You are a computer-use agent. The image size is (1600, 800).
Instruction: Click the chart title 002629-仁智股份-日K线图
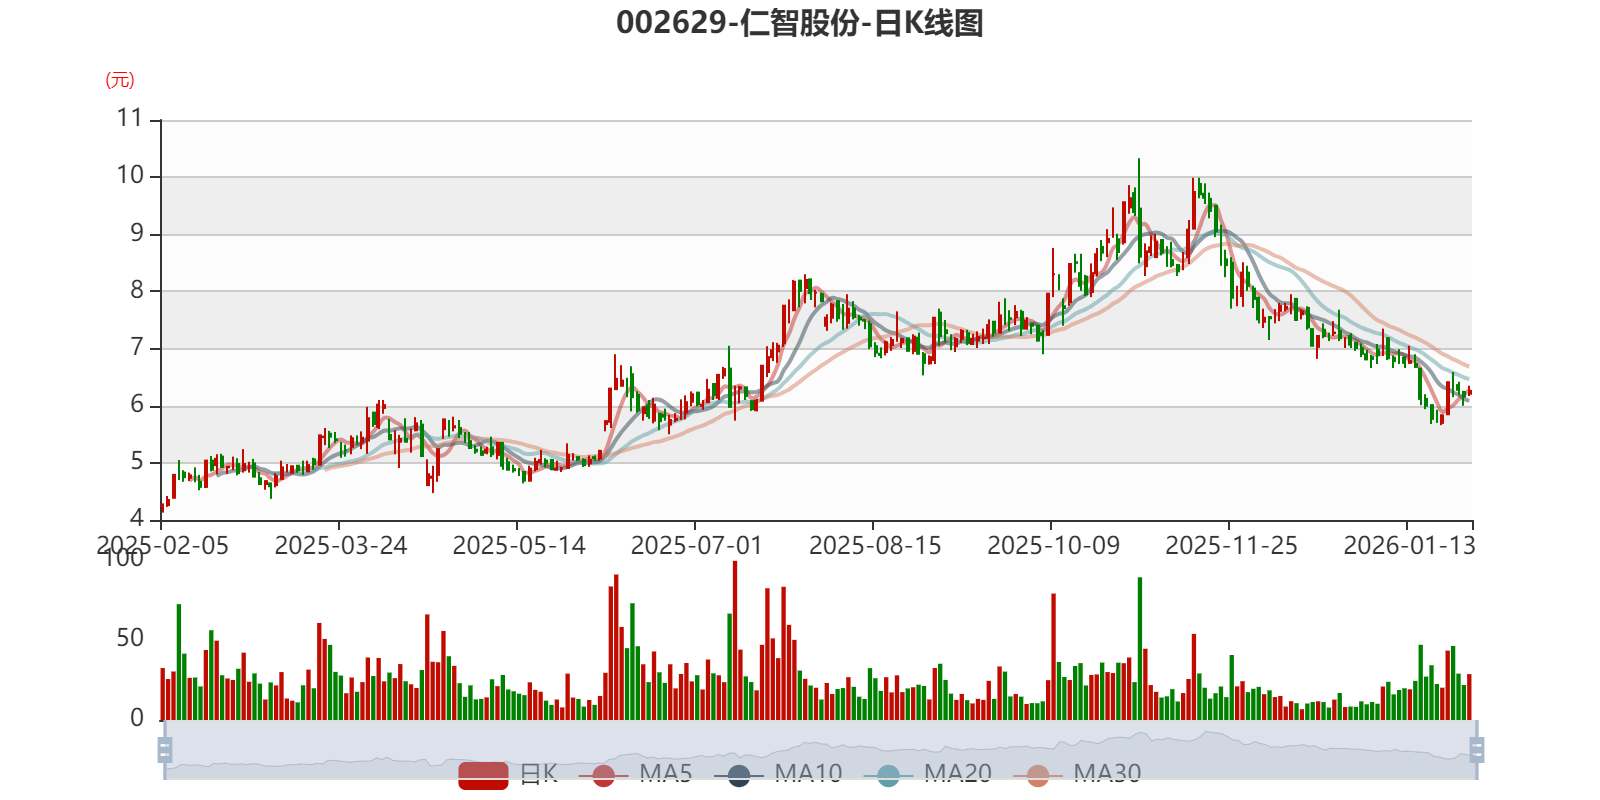click(x=800, y=23)
